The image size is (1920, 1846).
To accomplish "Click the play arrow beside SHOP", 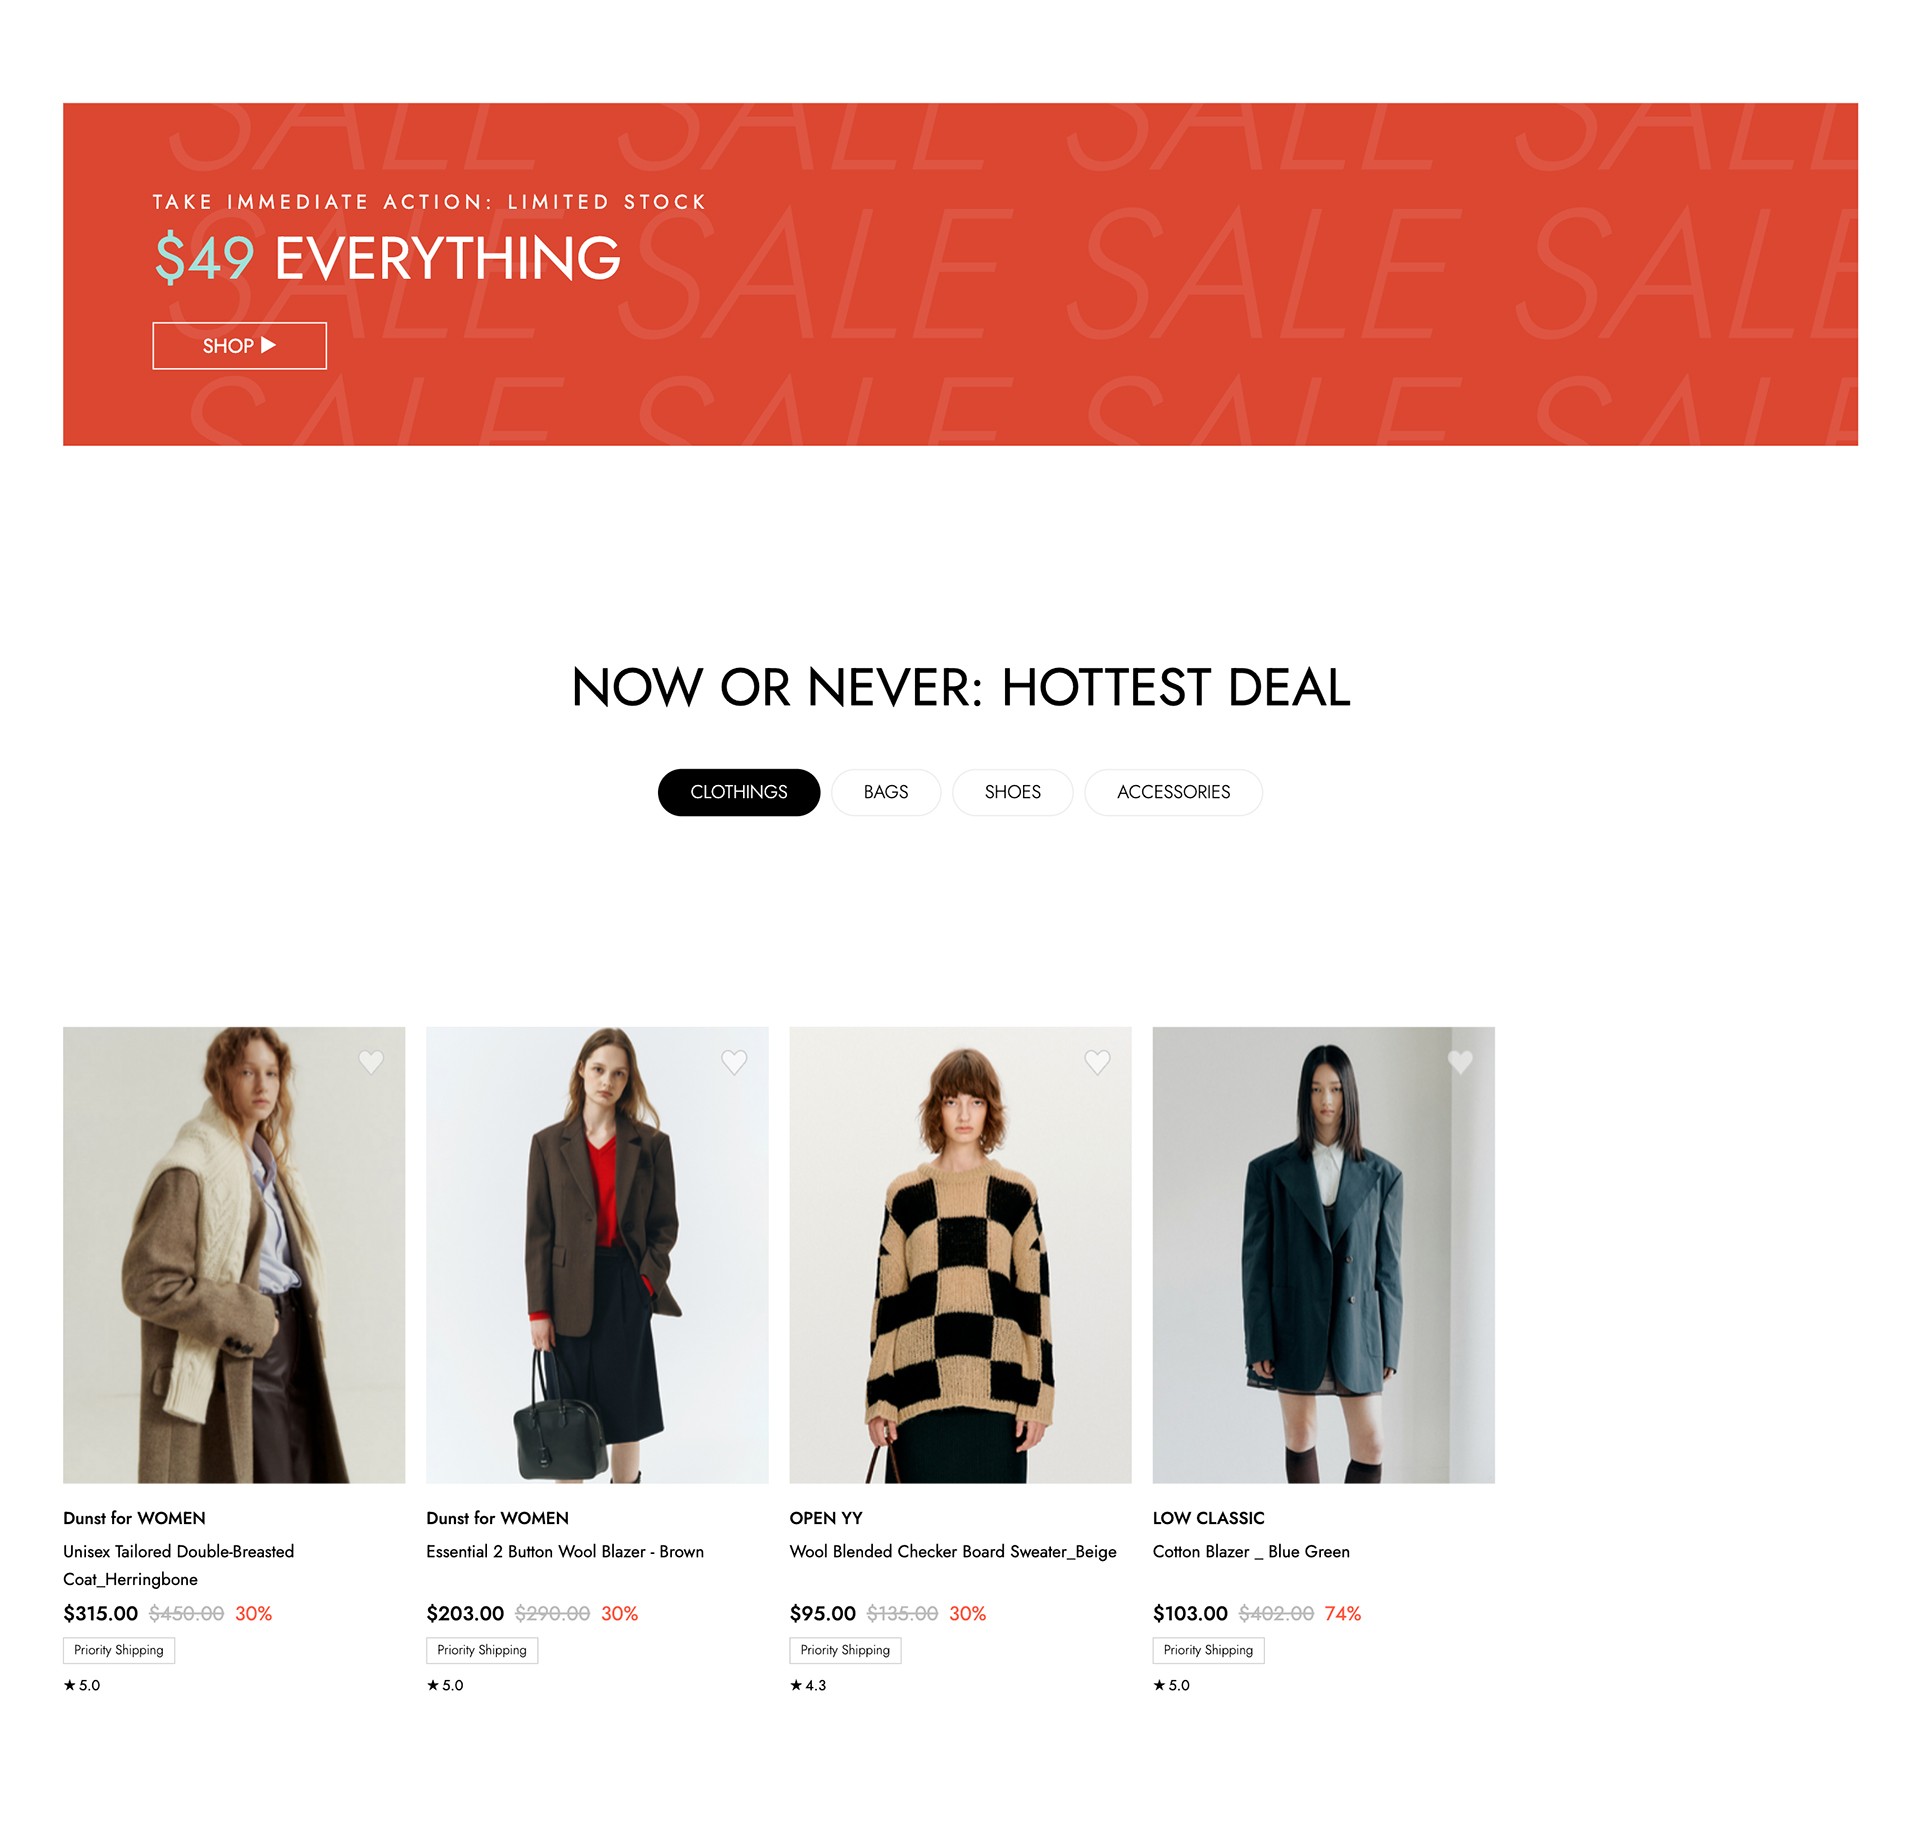I will pos(268,345).
